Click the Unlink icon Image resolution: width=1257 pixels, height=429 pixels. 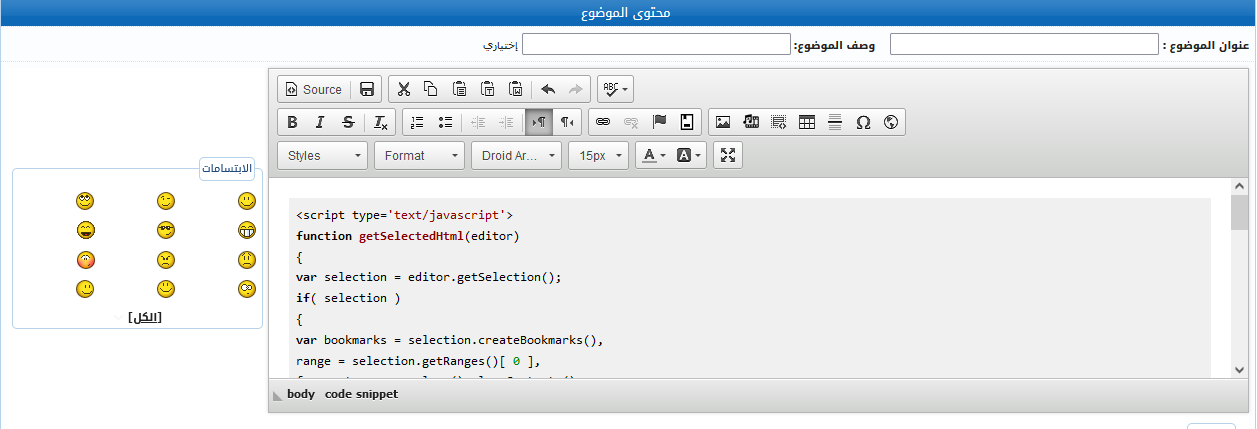click(x=630, y=122)
